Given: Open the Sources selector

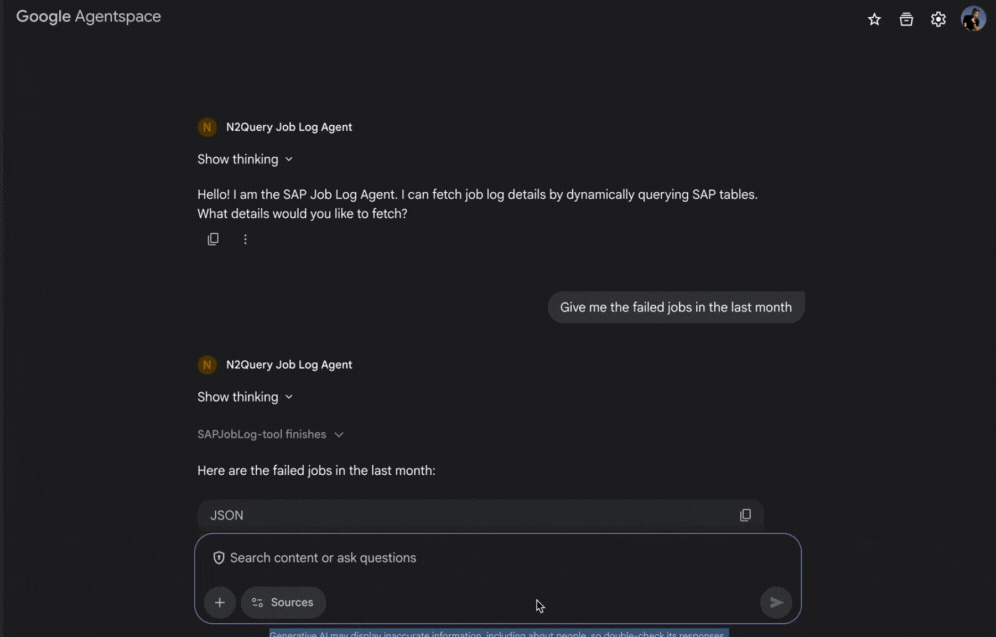Looking at the screenshot, I should tap(283, 602).
